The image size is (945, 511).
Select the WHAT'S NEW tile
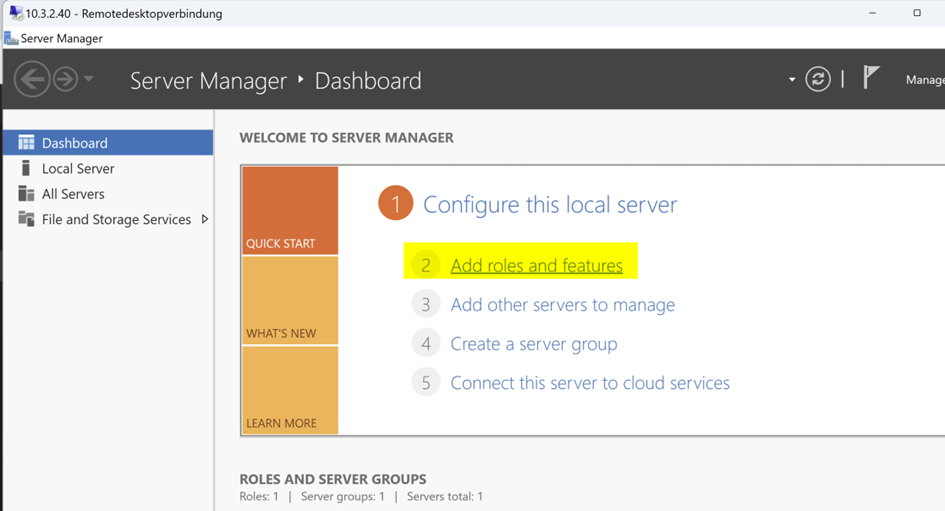[x=290, y=300]
